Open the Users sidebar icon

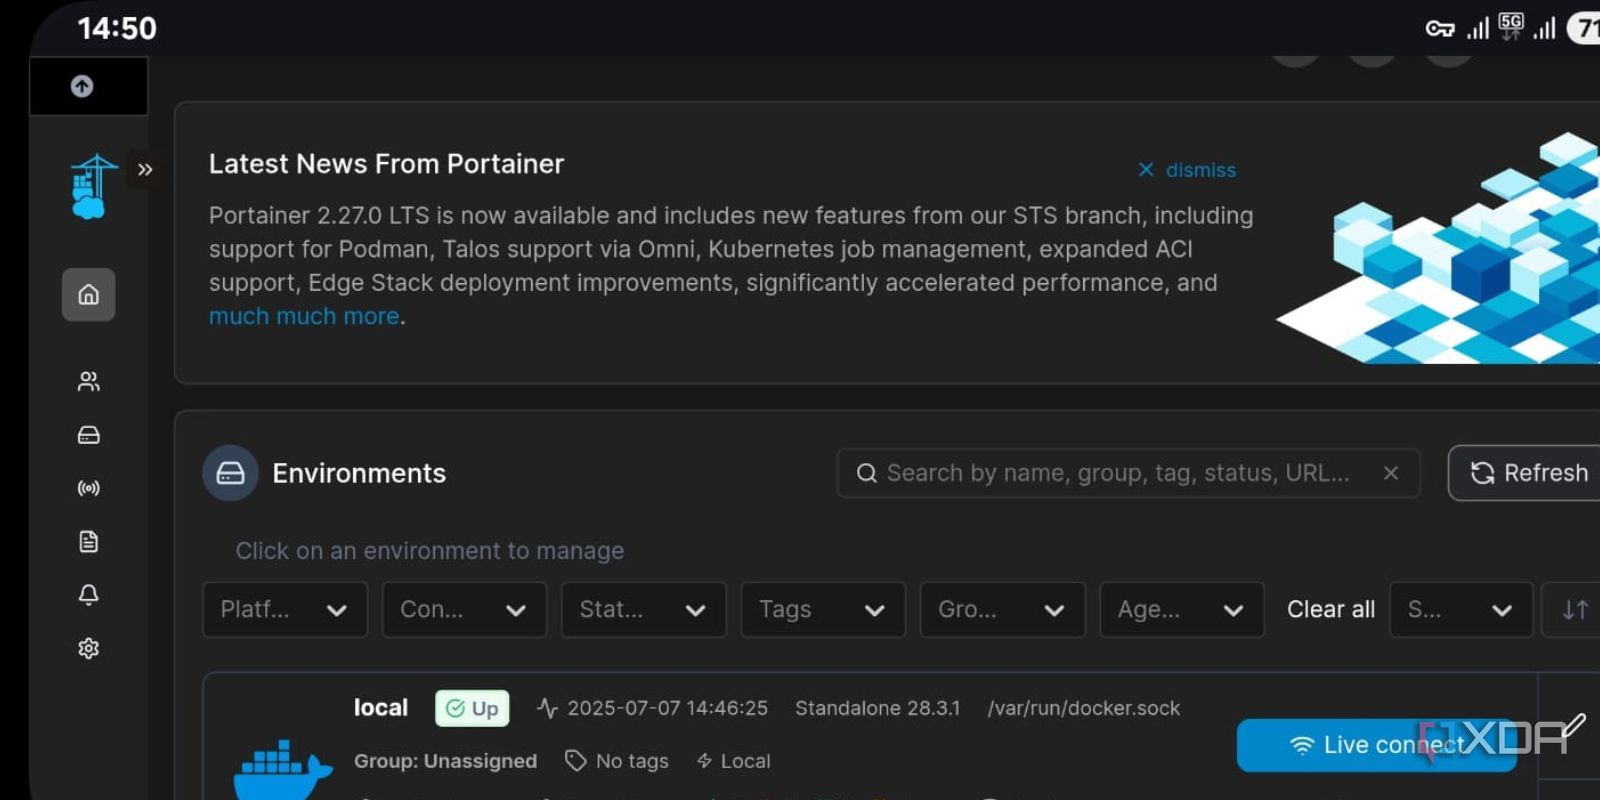(88, 381)
